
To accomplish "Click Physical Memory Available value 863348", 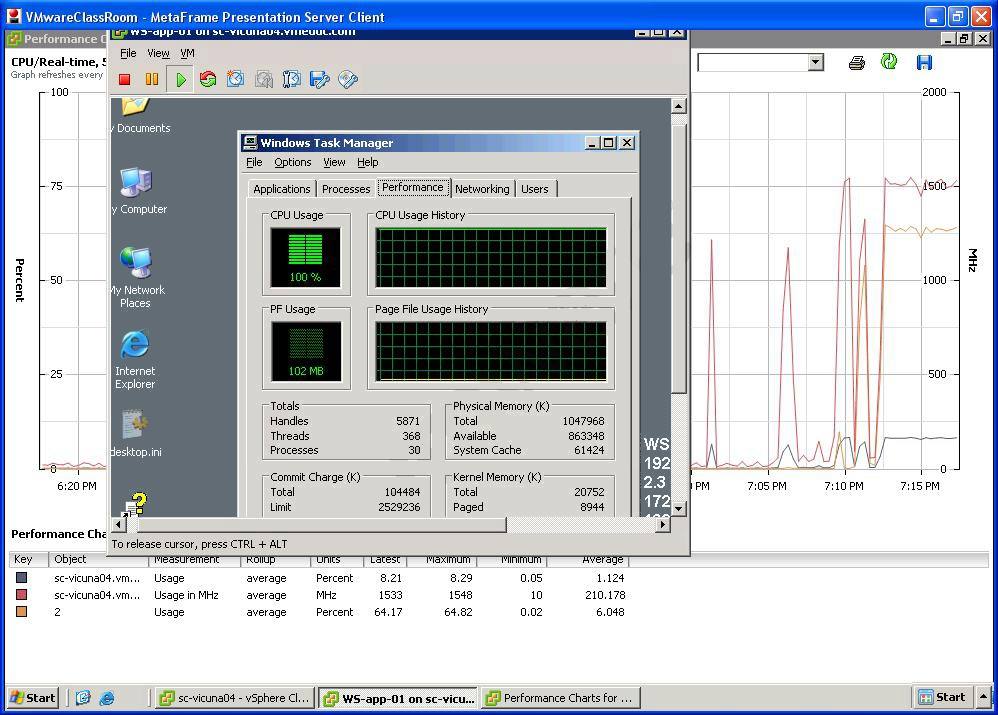I will [x=586, y=436].
